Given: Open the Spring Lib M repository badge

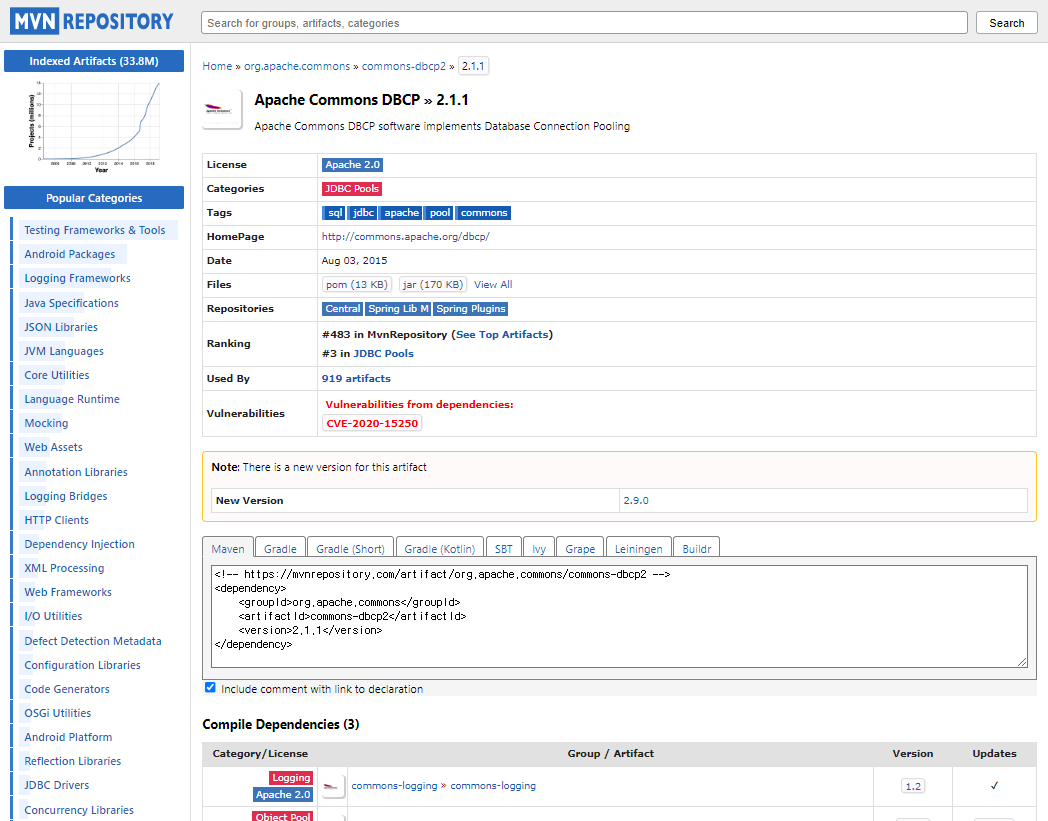Looking at the screenshot, I should (398, 308).
